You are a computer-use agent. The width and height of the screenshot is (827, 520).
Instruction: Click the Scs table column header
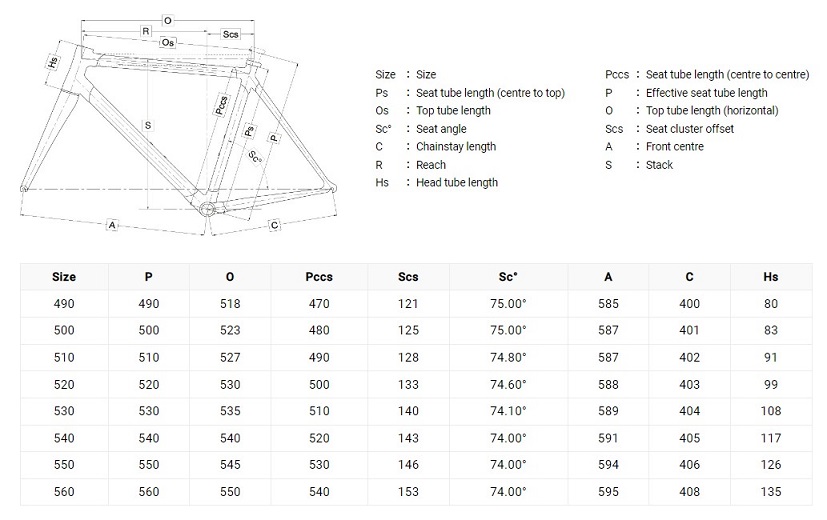(408, 277)
